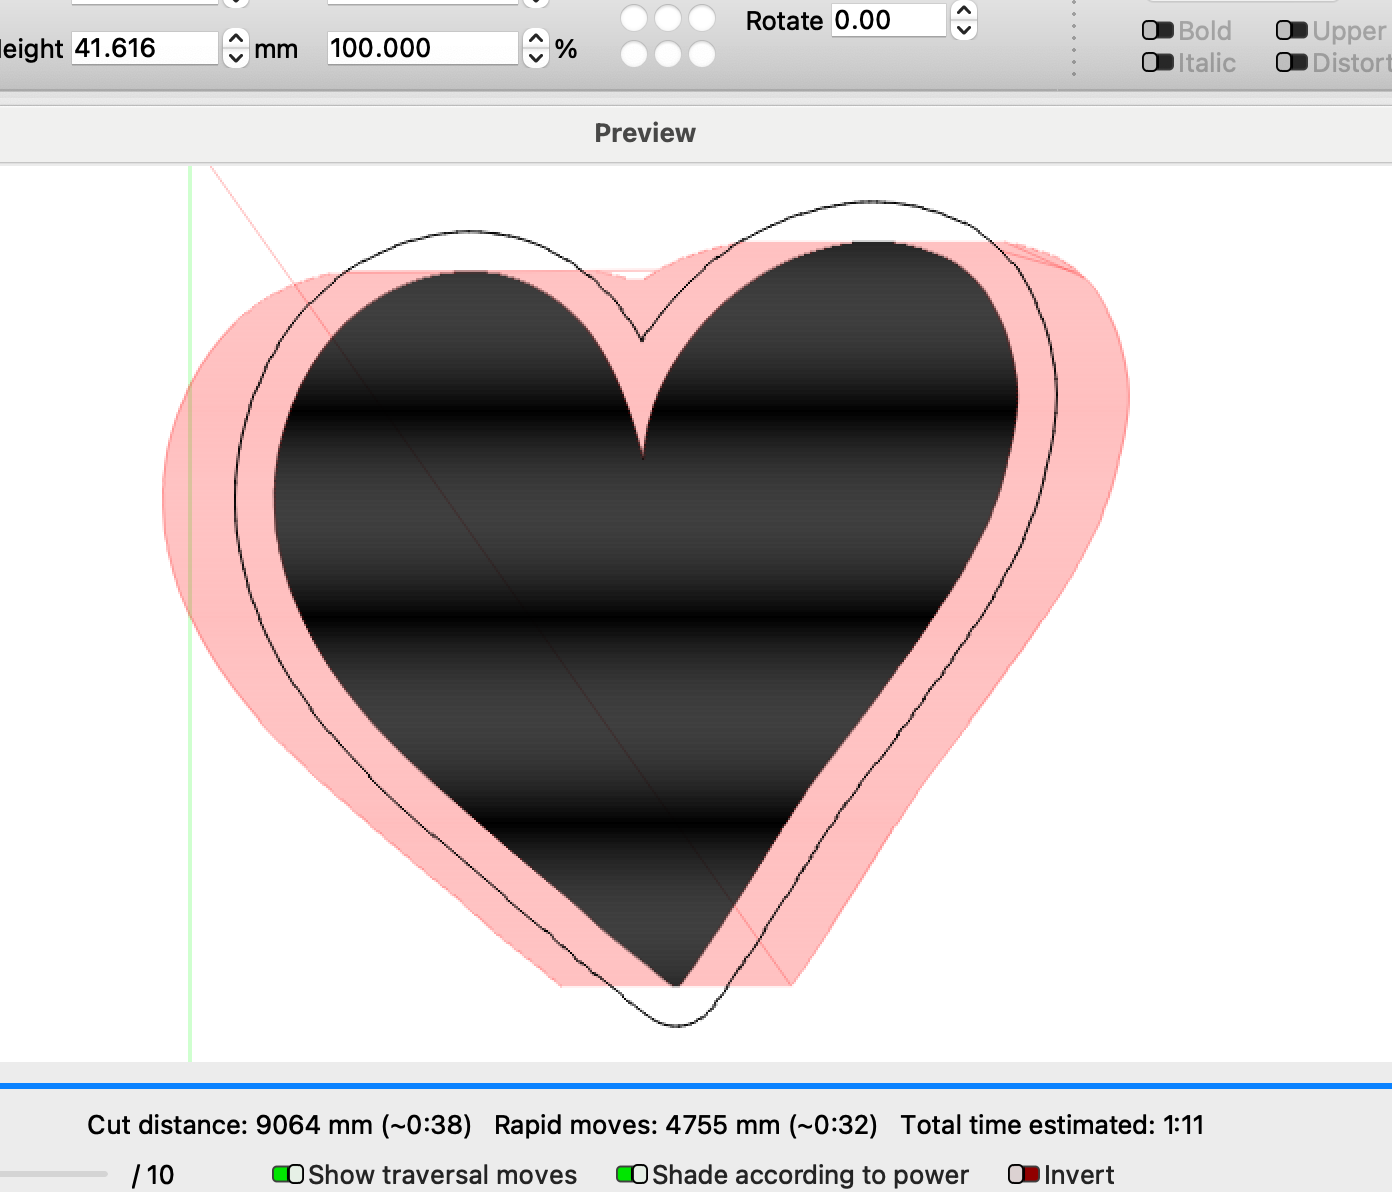Click the 100.000 percent height field
This screenshot has width=1392, height=1192.
click(x=422, y=48)
